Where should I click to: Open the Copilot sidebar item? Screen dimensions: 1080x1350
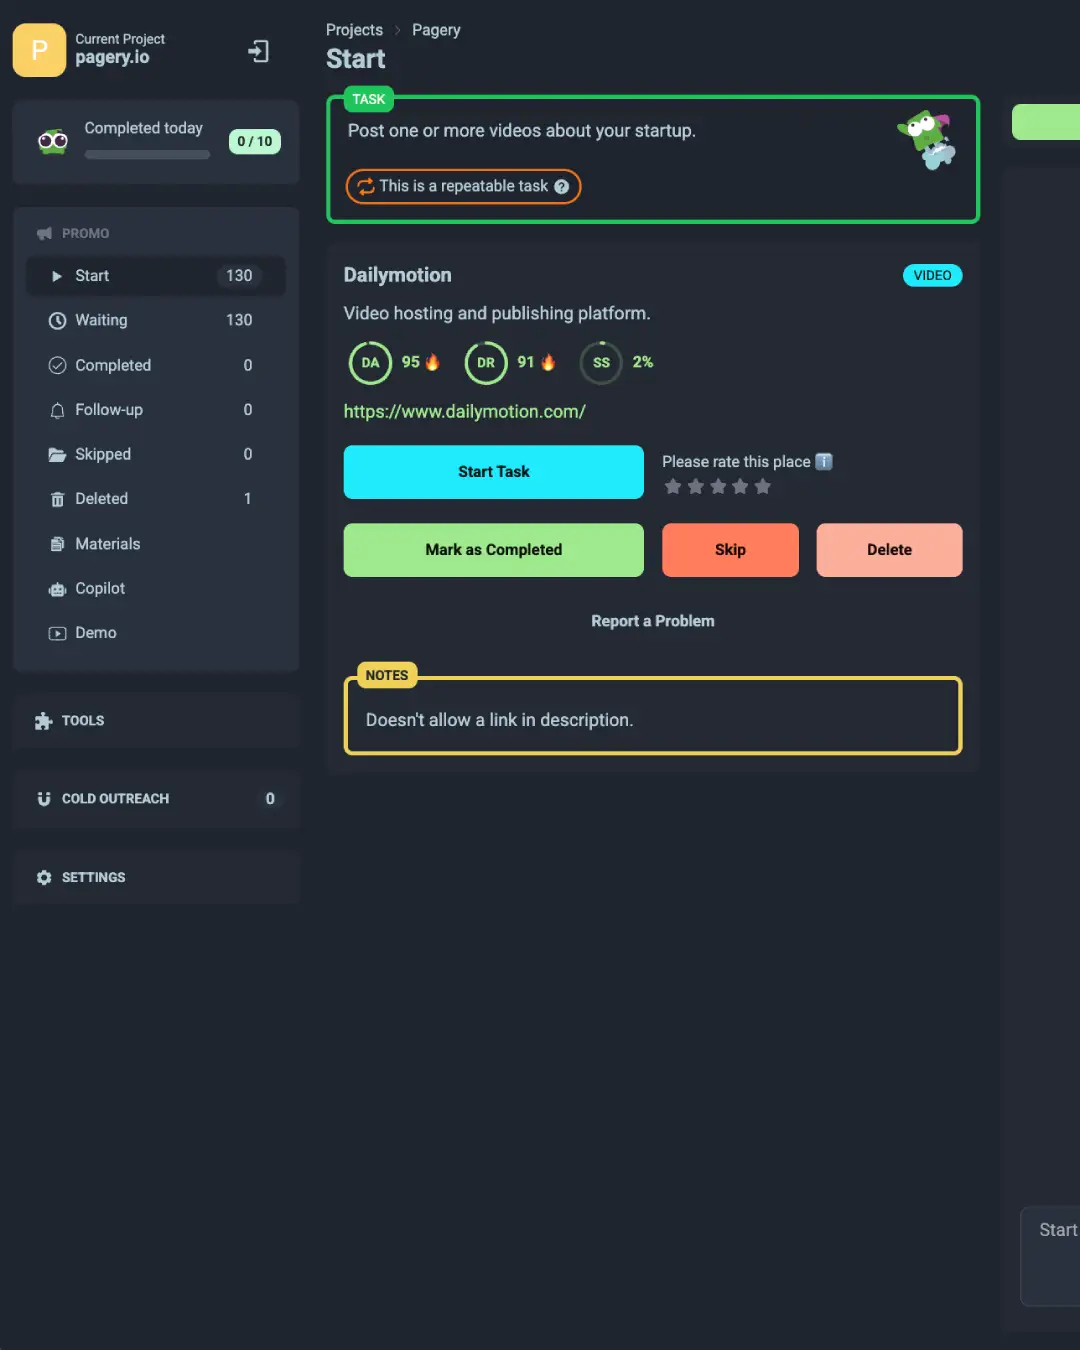pyautogui.click(x=100, y=589)
